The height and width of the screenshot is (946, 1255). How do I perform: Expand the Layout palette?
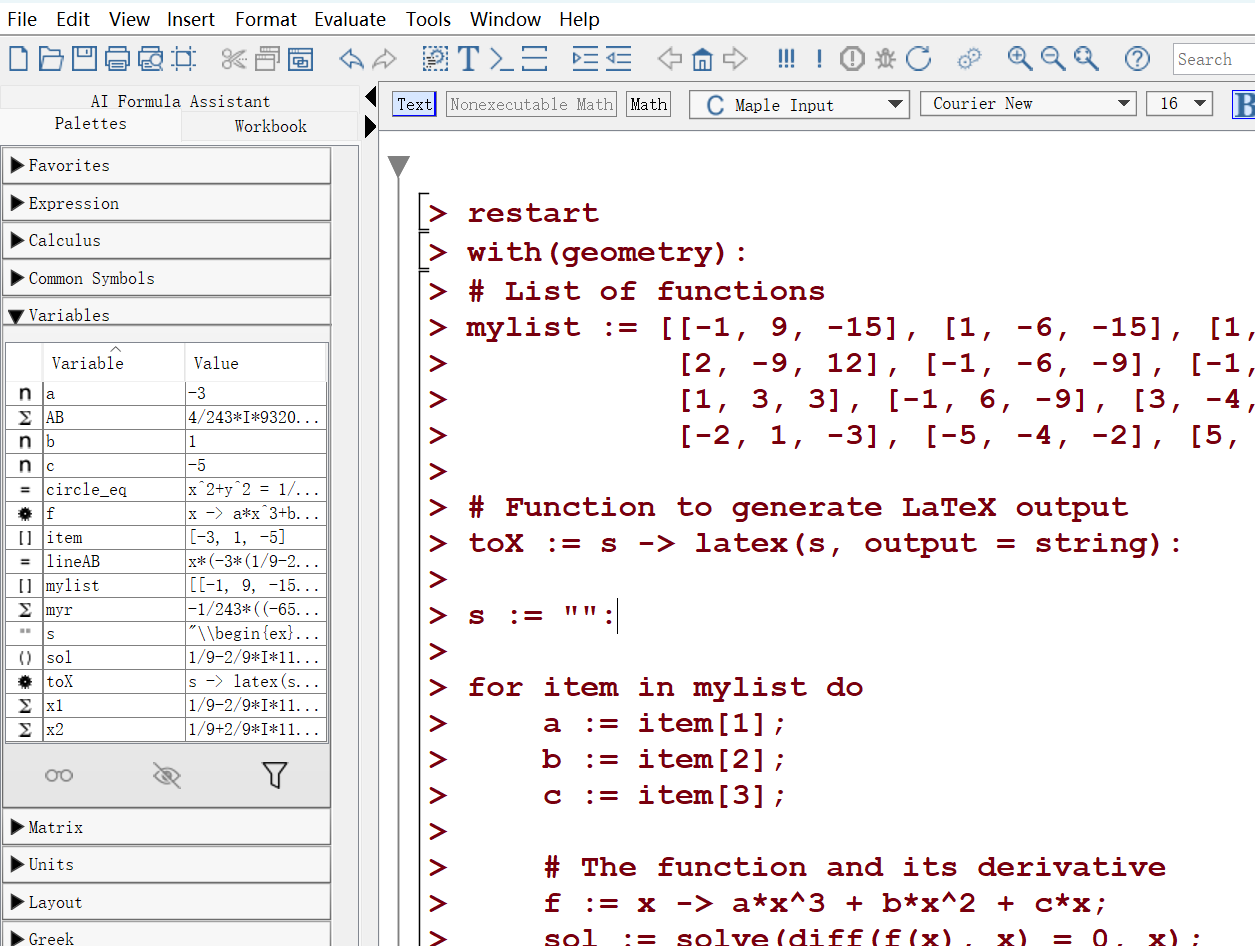(167, 902)
